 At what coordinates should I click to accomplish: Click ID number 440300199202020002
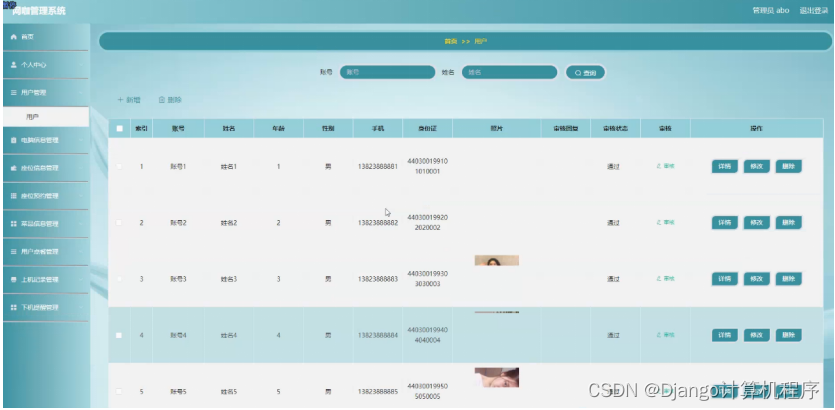click(428, 223)
